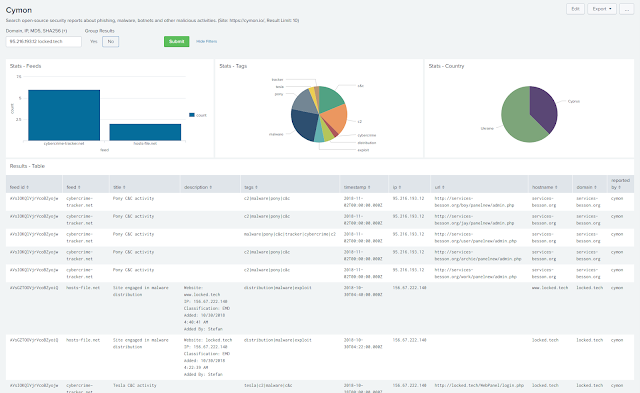The image size is (640, 393).
Task: Select the cybercrime-tracker.net bar in chart
Action: click(x=64, y=115)
